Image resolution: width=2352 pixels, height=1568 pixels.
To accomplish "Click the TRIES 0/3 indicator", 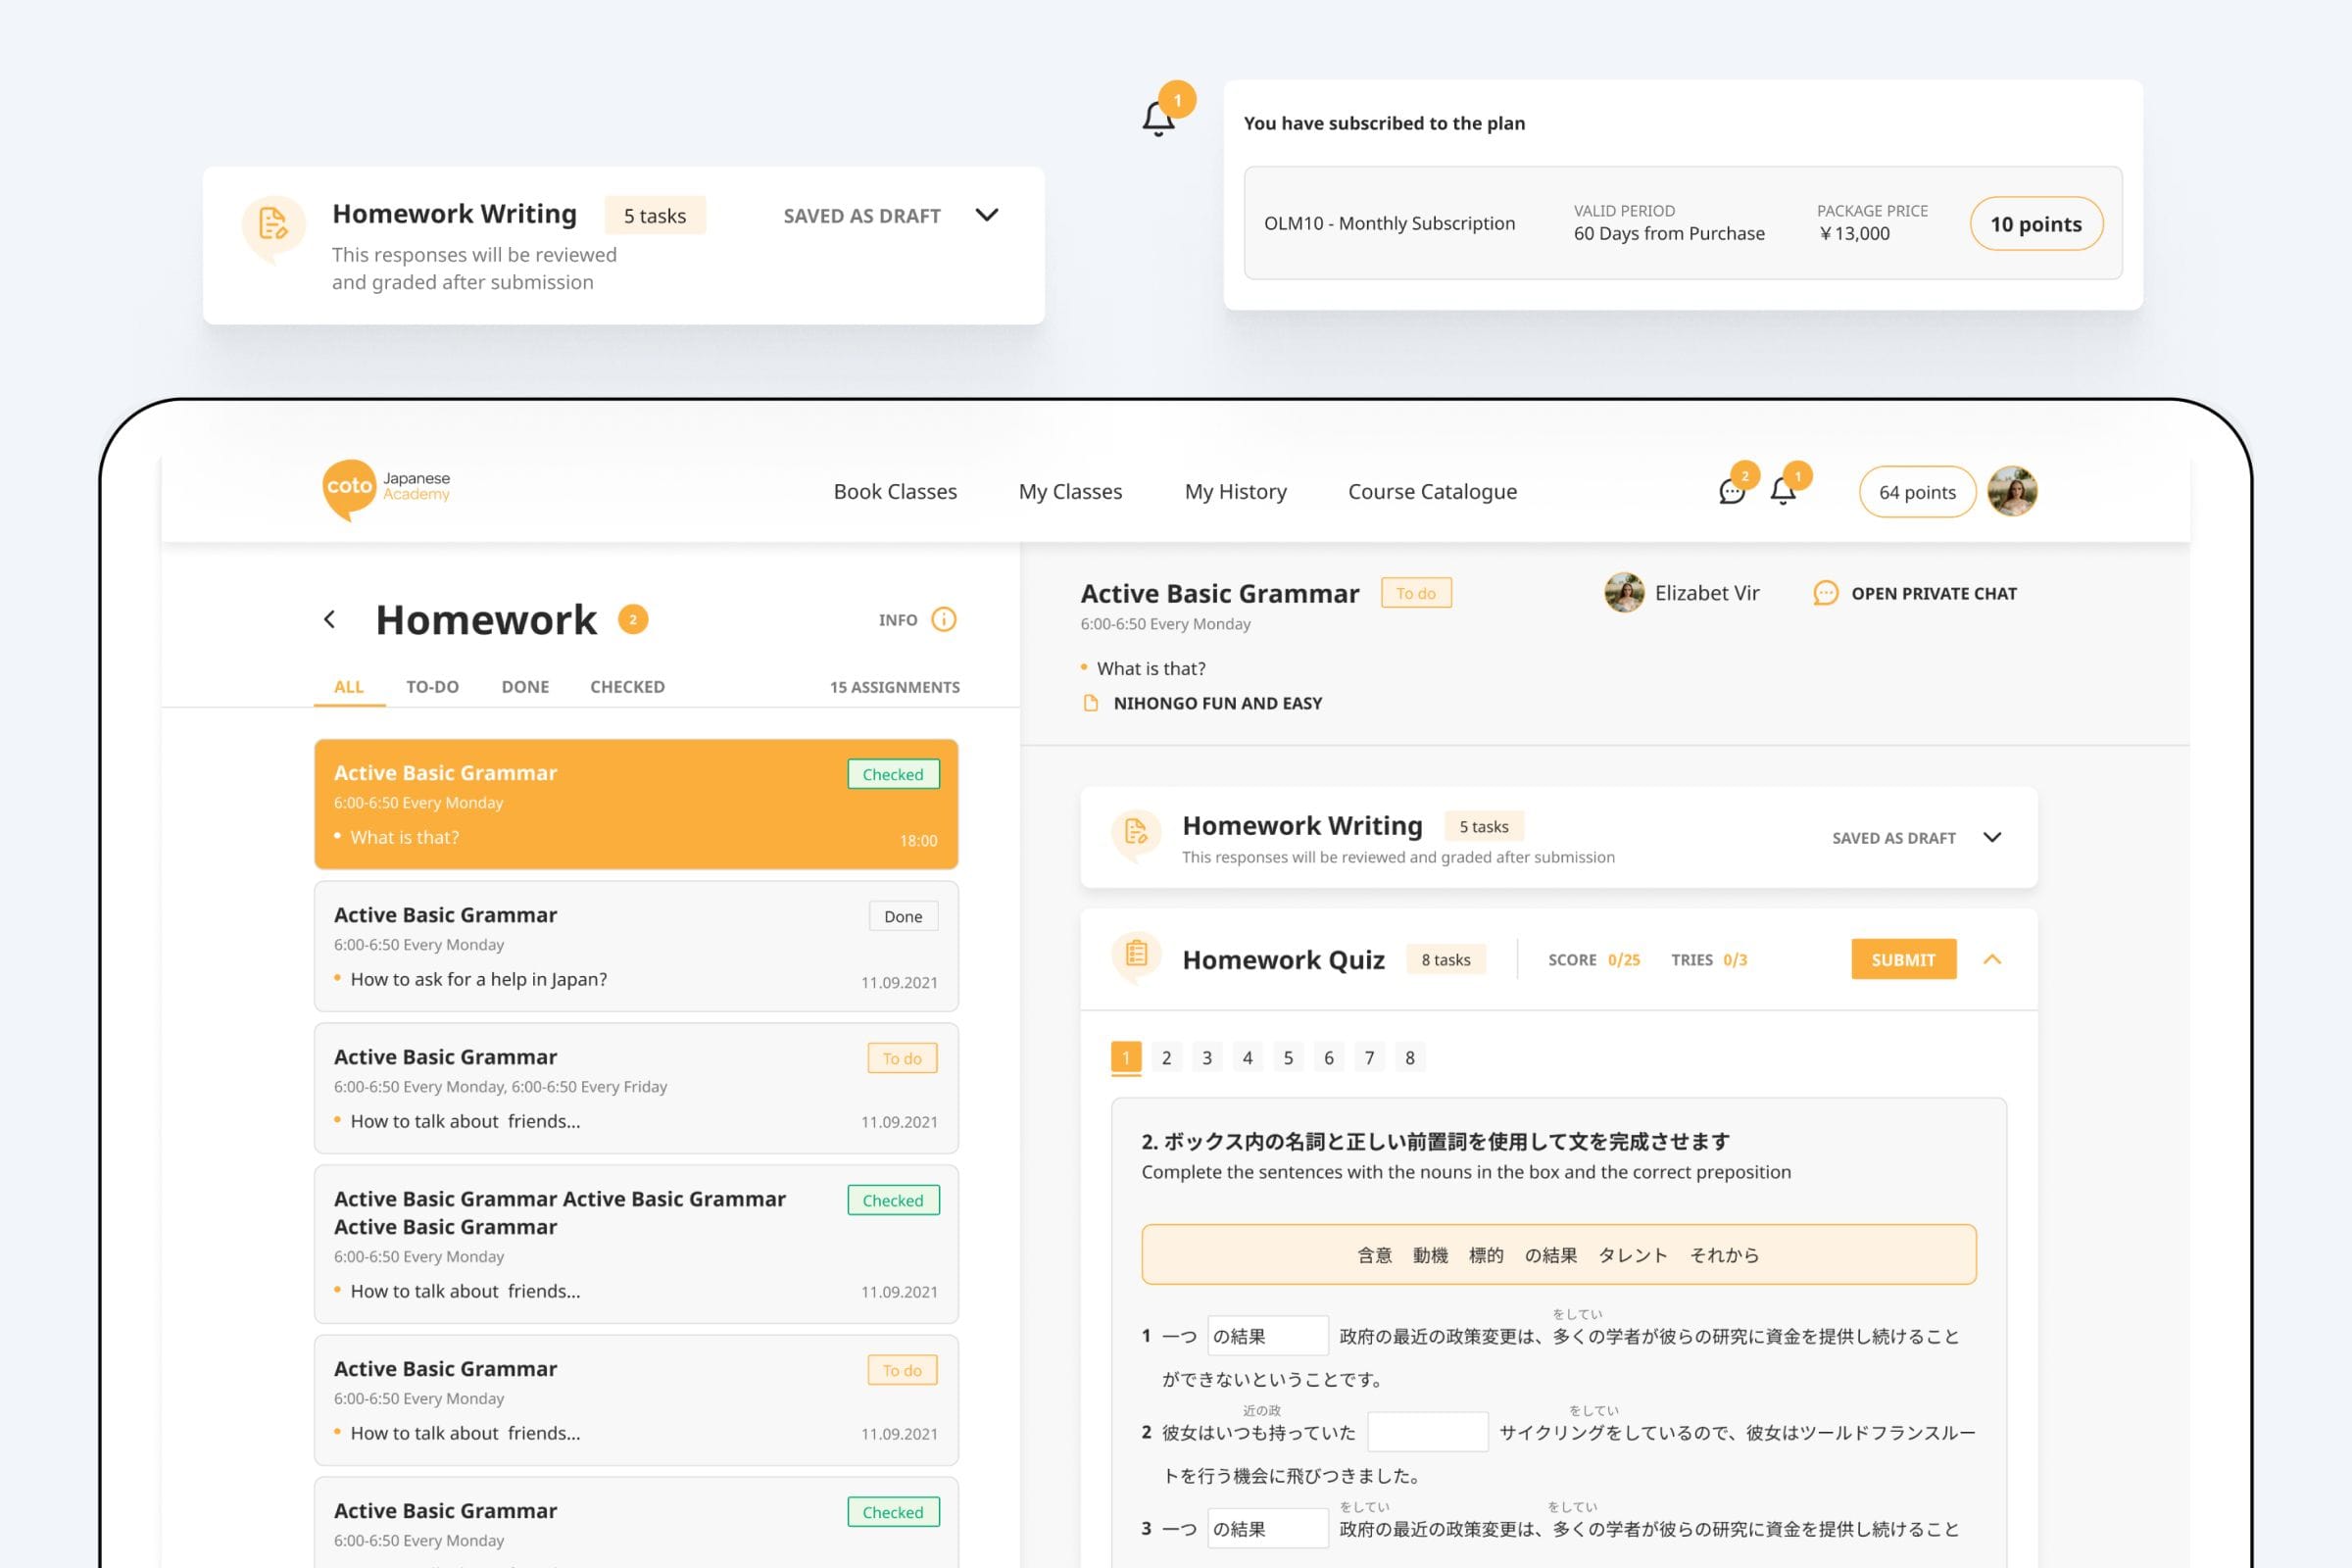I will [x=1709, y=959].
